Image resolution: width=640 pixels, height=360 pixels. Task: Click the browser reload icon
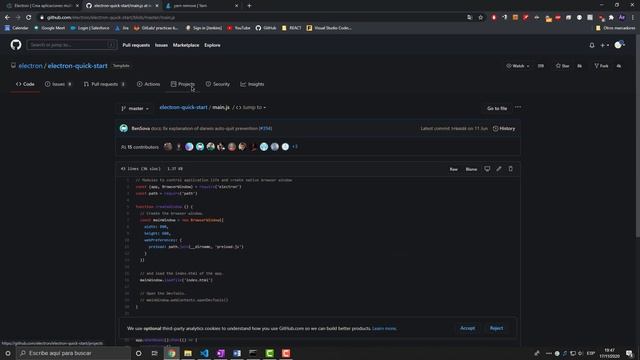click(x=29, y=17)
